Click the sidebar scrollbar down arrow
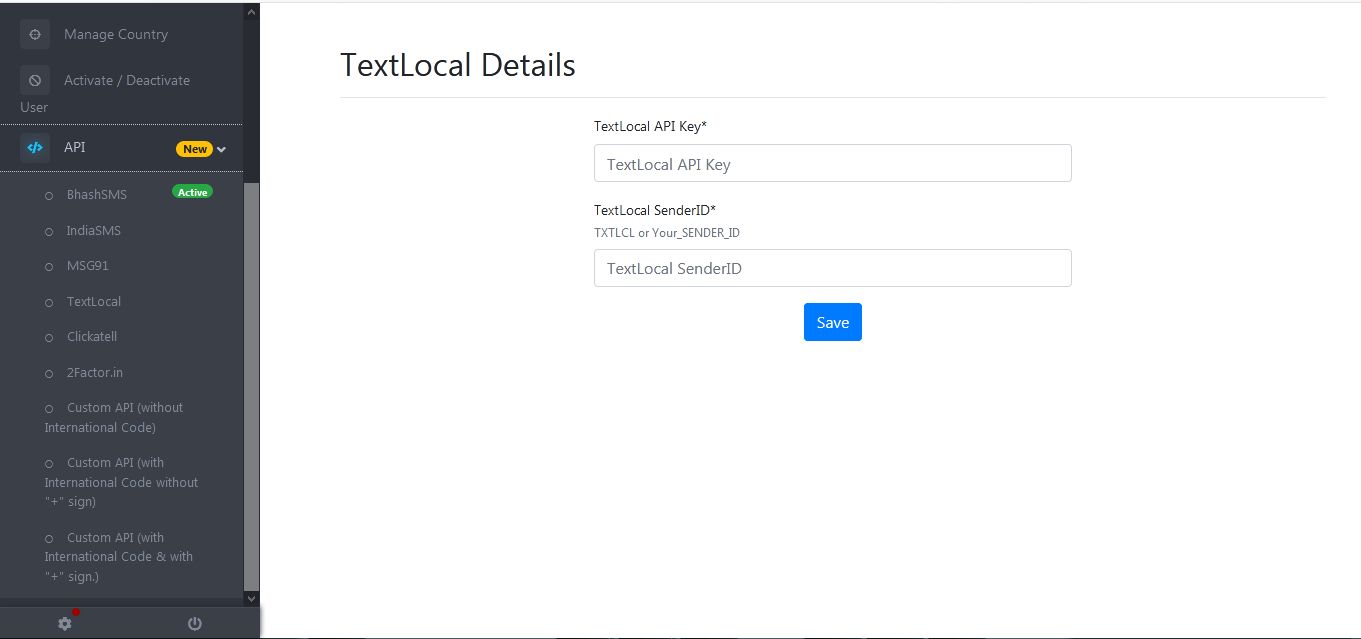Screen dimensions: 1361x639 point(251,598)
